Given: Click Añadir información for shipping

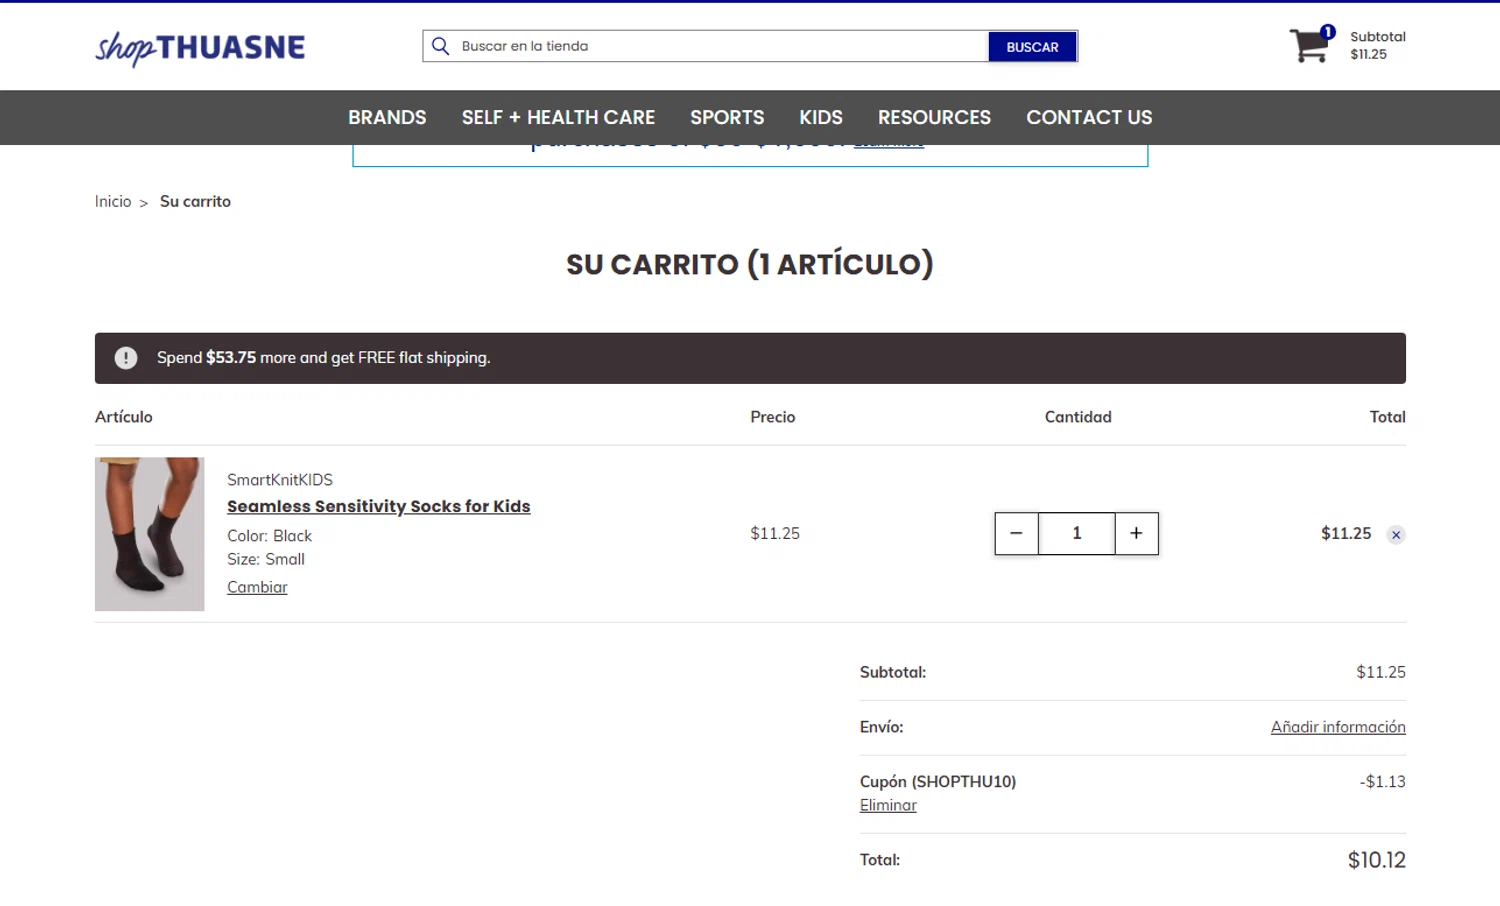Looking at the screenshot, I should (1338, 727).
